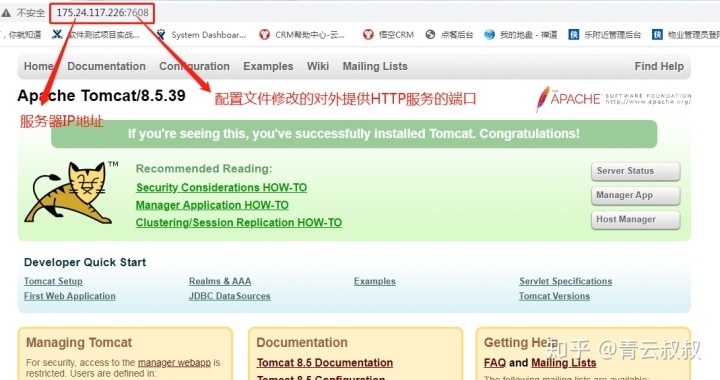Image resolution: width=720 pixels, height=380 pixels.
Task: Open the Servlet Specifications link
Action: [x=566, y=281]
